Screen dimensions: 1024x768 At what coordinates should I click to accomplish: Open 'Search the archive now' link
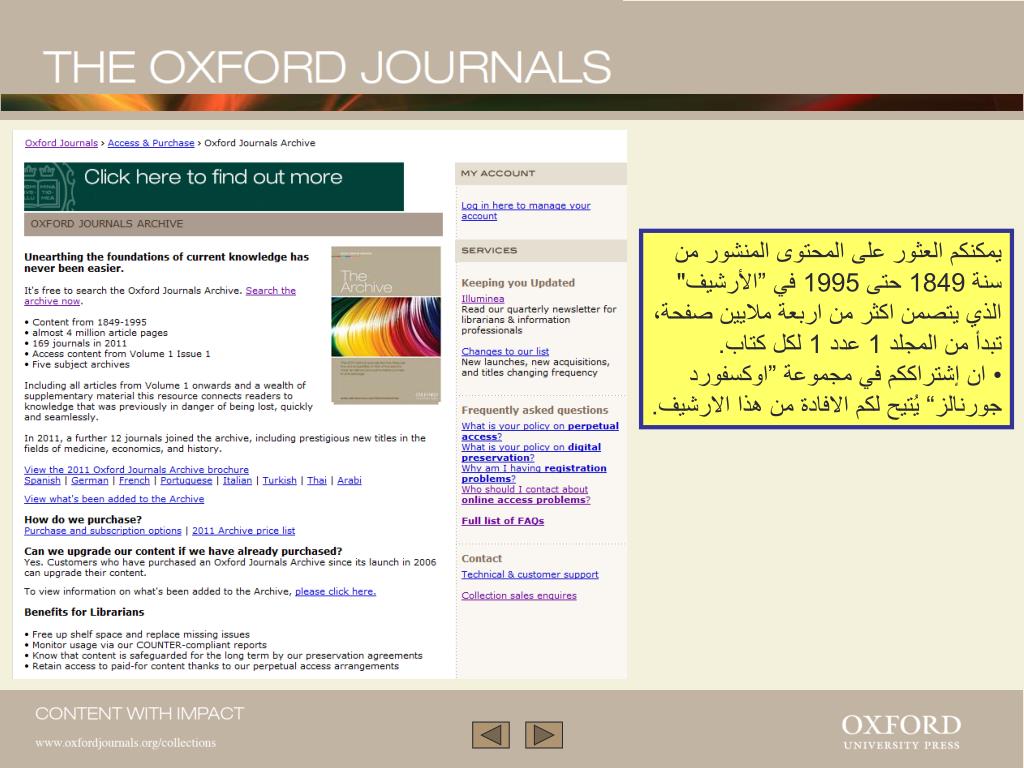(x=160, y=296)
